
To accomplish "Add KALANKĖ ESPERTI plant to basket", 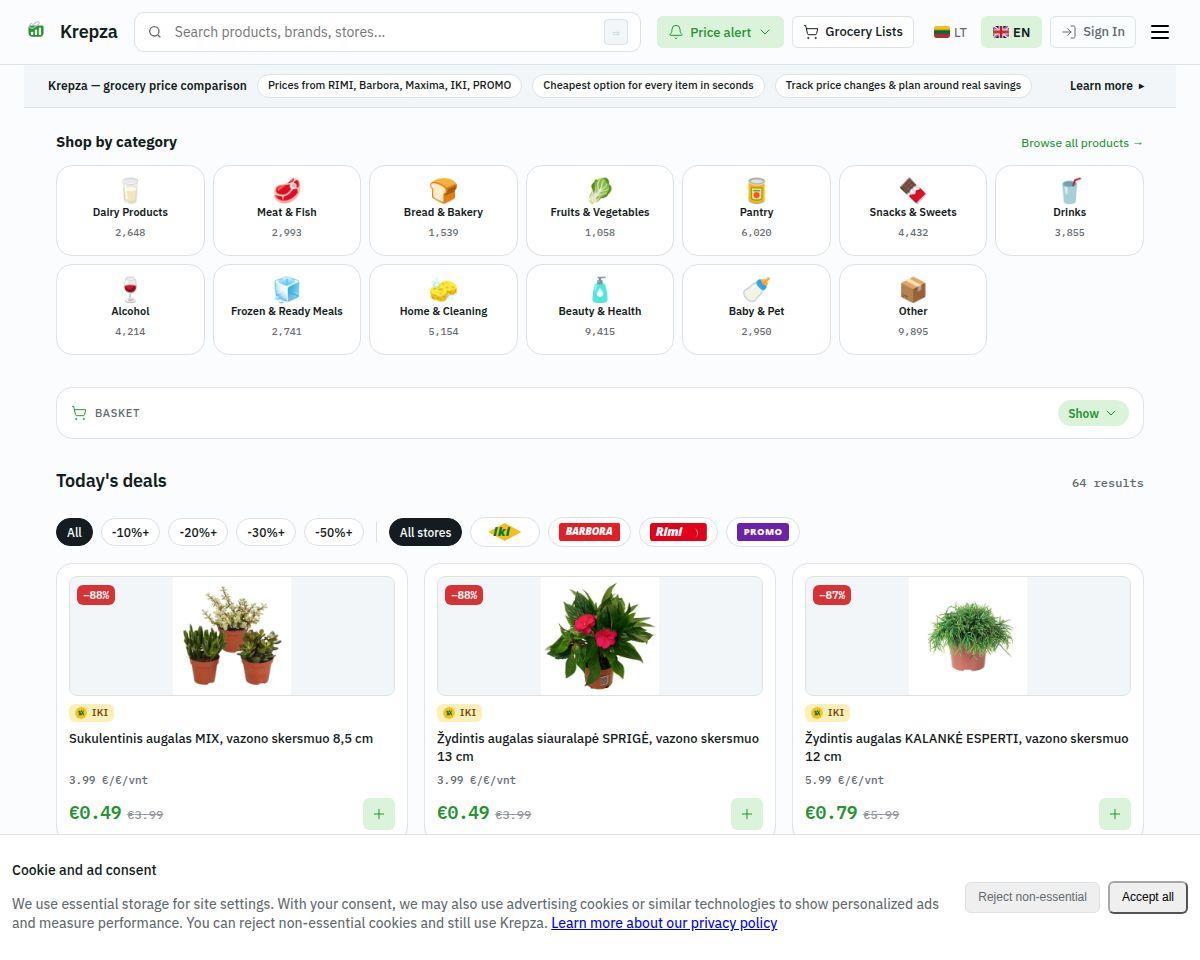I will [1115, 814].
